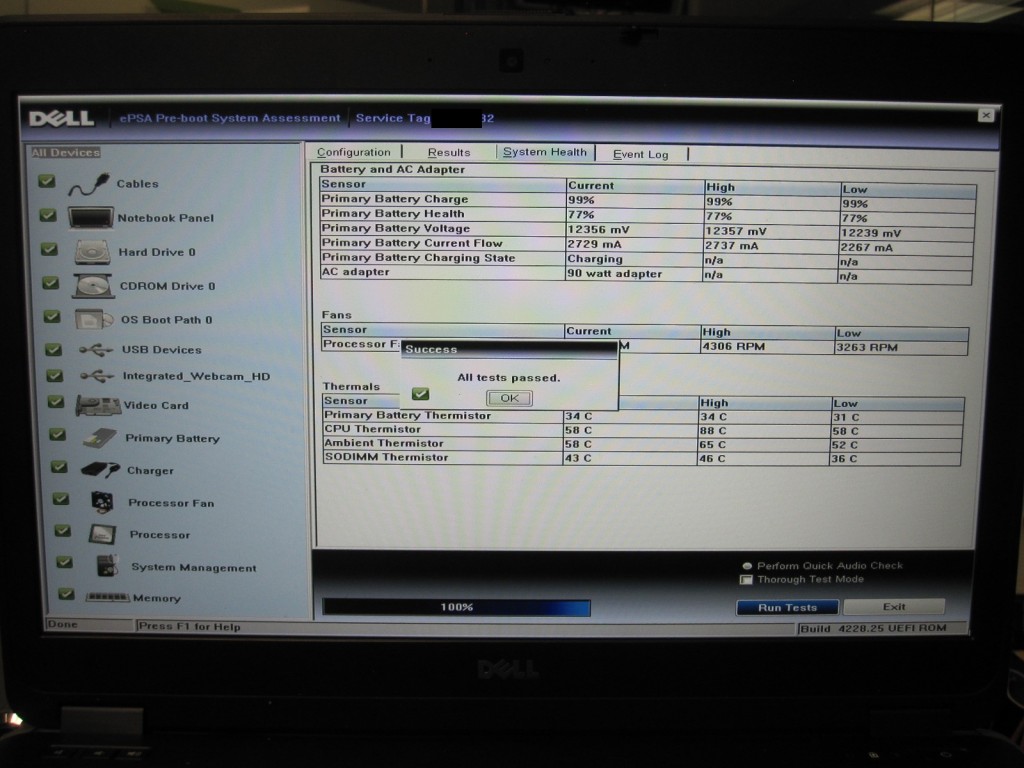Click the 'Primary Battery Voltage' row label
The image size is (1024, 768).
coord(396,228)
